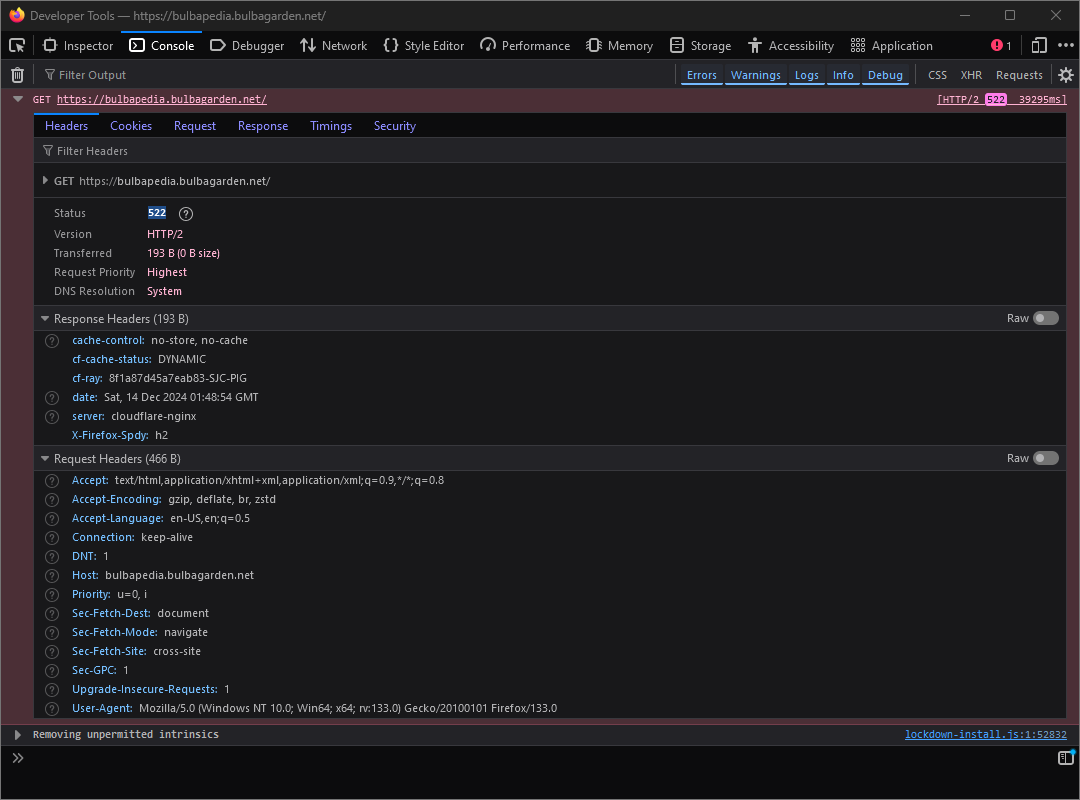Follow the lockdown-install.js source link
The width and height of the screenshot is (1080, 800).
[x=985, y=733]
